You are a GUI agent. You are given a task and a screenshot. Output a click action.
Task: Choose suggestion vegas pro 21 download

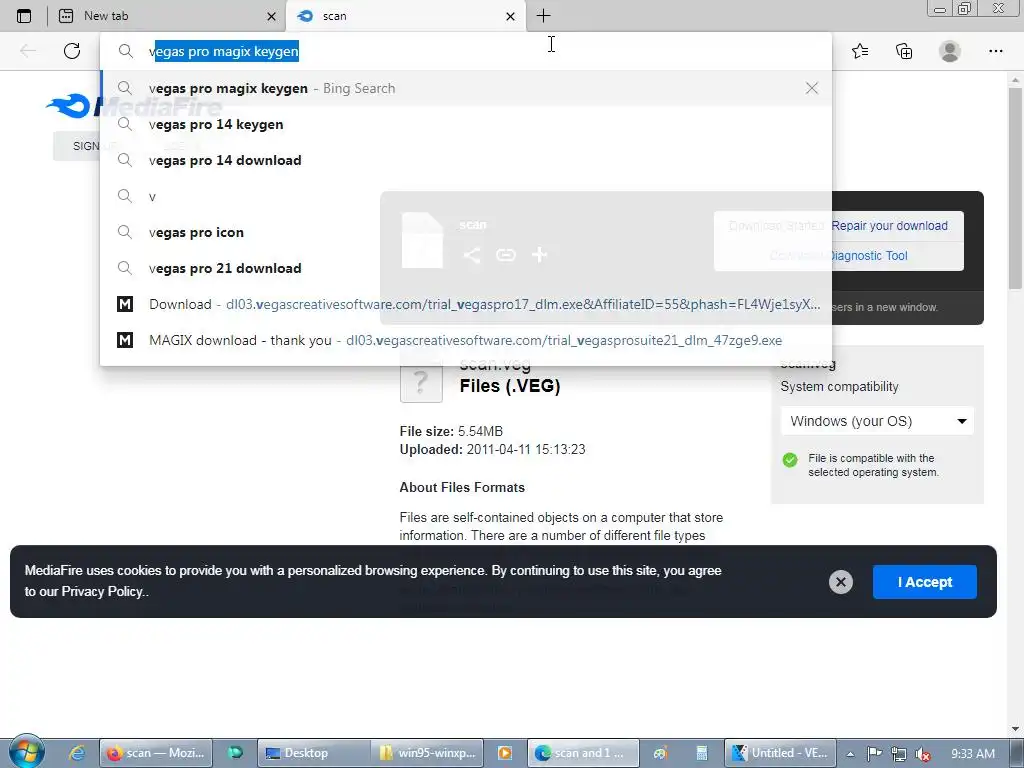[x=466, y=268]
